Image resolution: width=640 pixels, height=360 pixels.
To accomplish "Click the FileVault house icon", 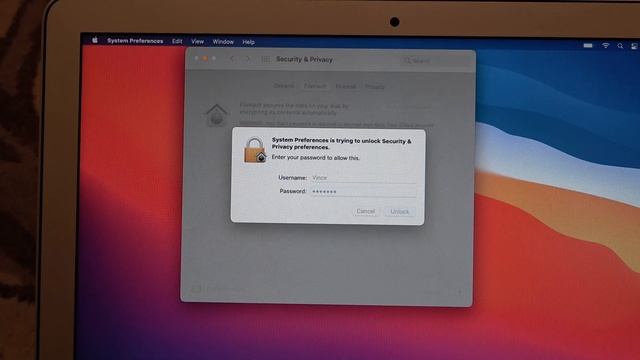I will pos(217,115).
